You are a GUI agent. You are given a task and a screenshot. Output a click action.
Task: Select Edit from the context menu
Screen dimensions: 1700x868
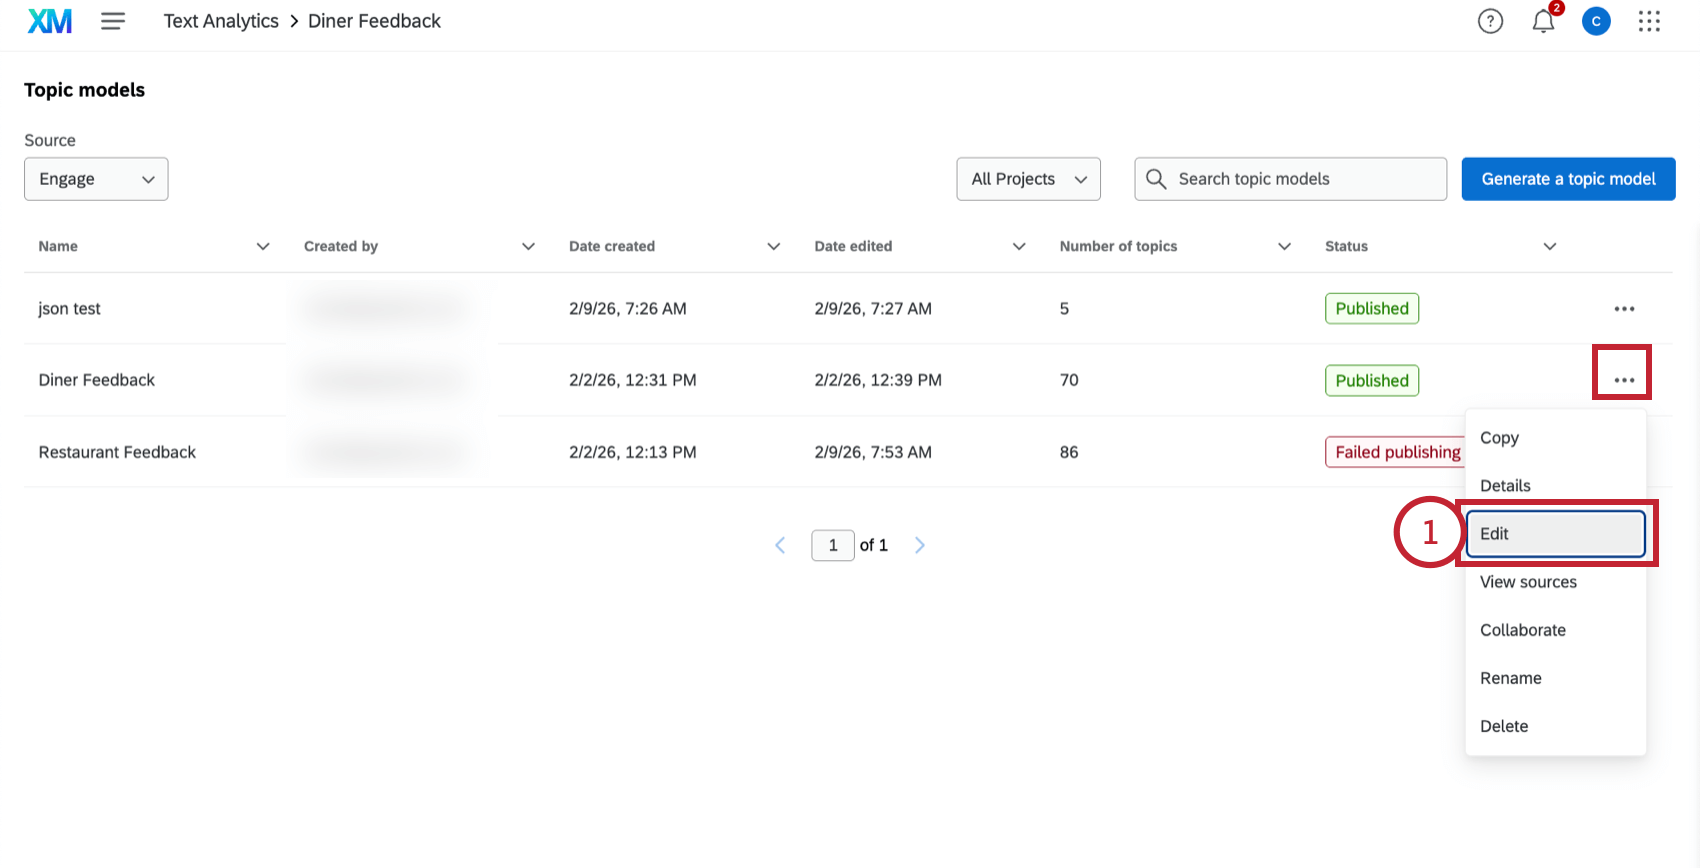tap(1555, 534)
